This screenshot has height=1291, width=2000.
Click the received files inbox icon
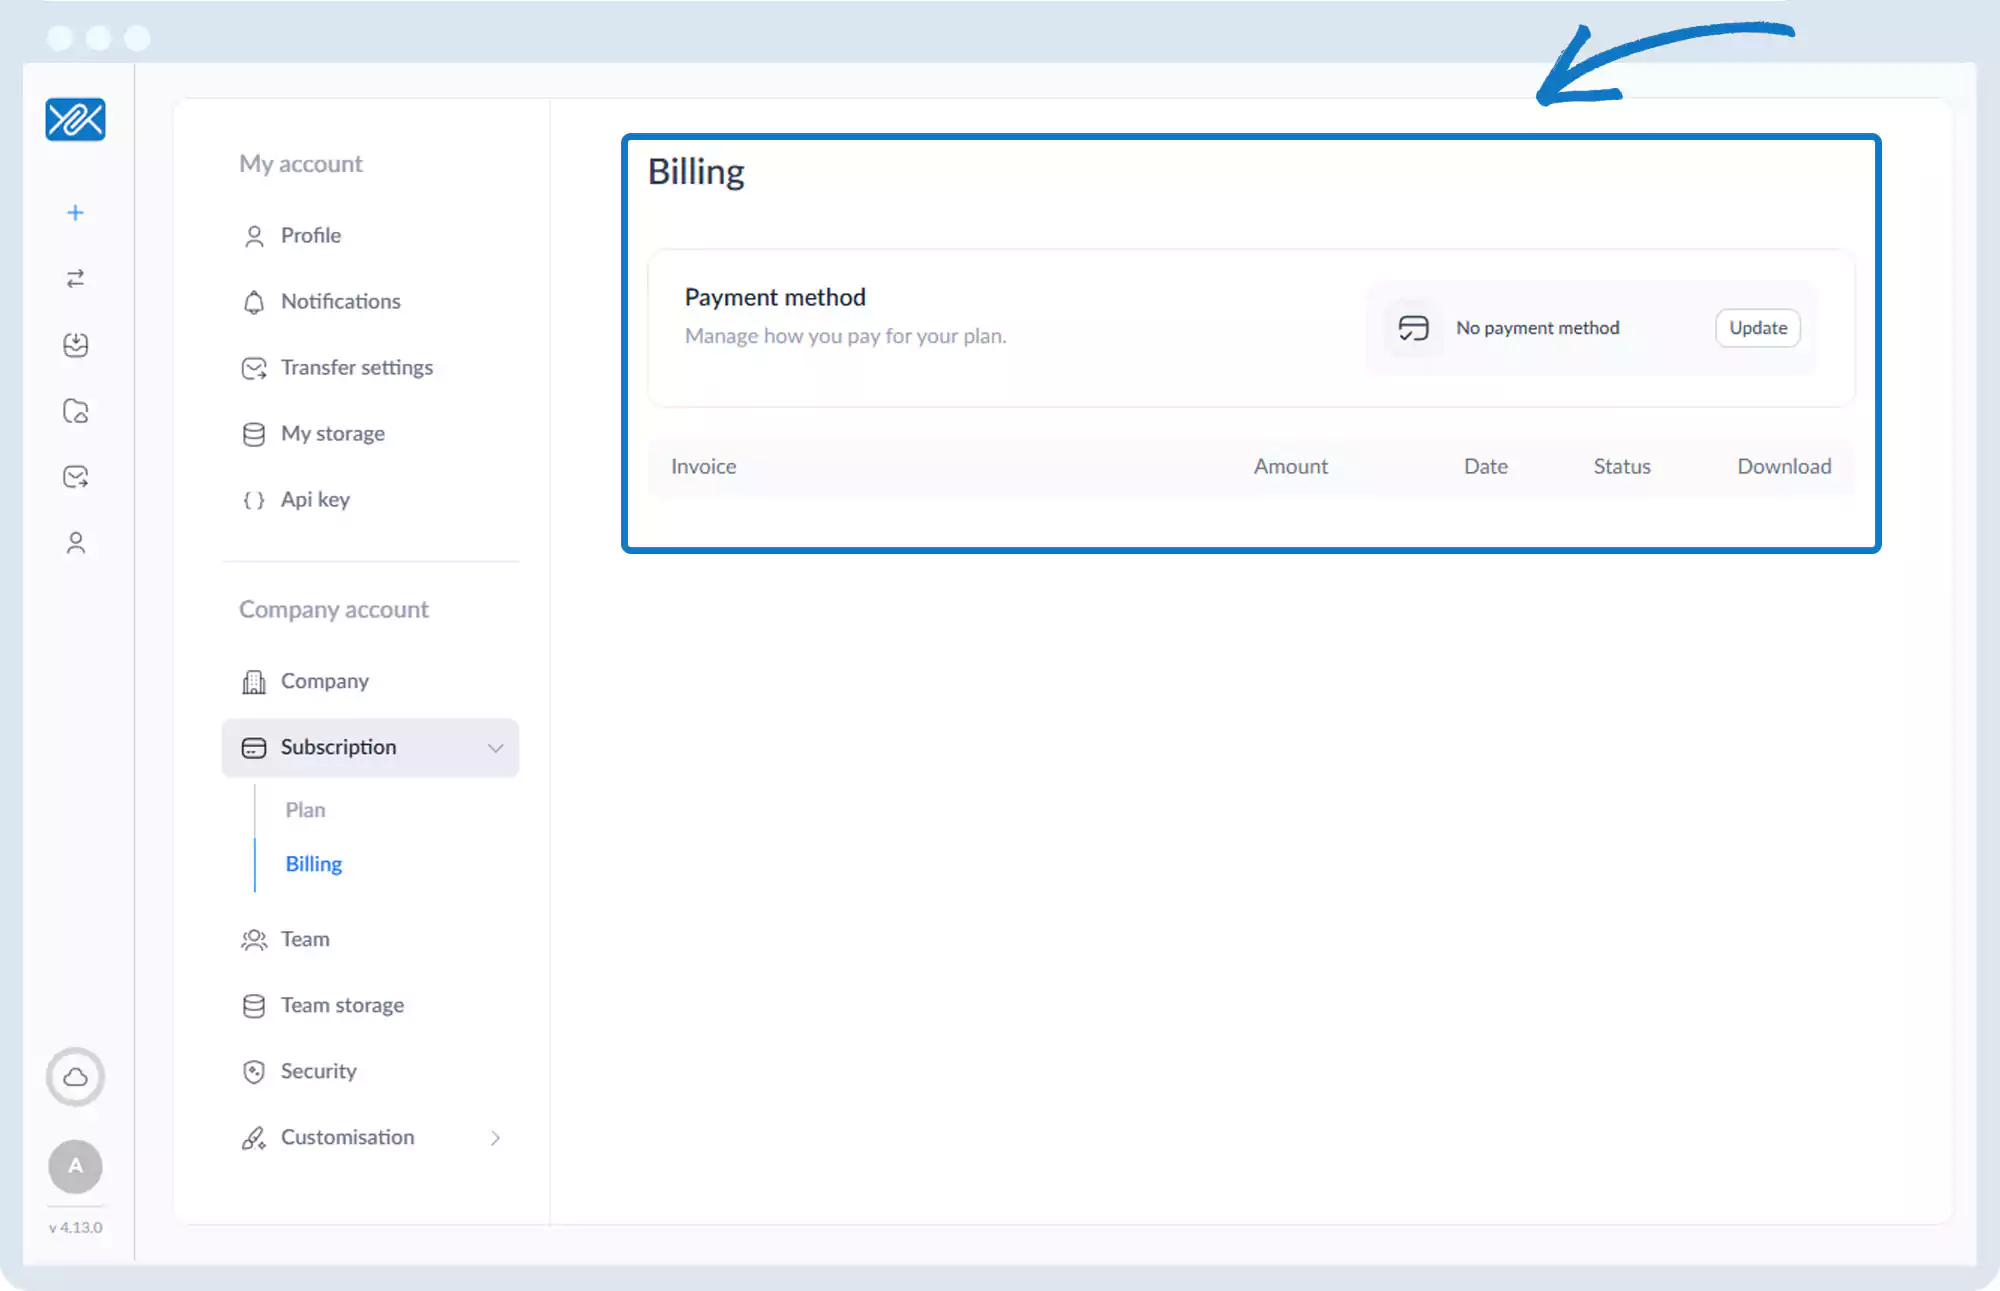(75, 345)
